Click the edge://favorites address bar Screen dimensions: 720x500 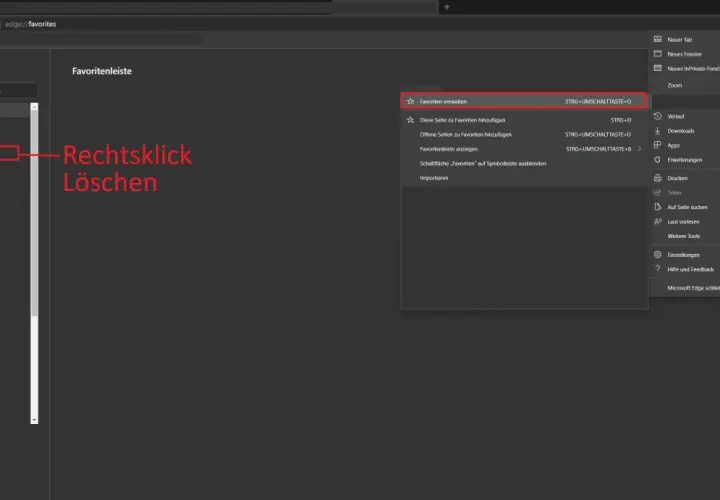(x=30, y=24)
